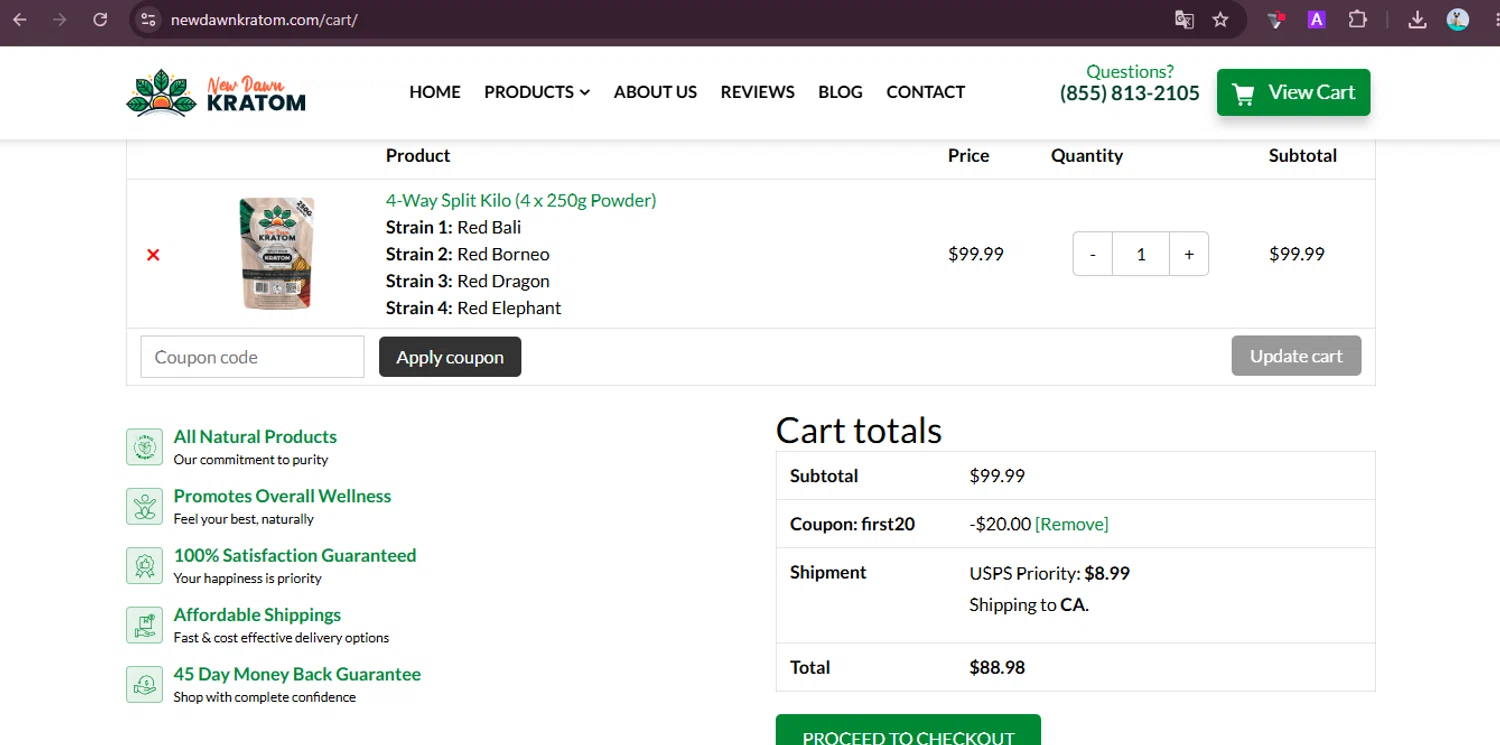Image resolution: width=1500 pixels, height=745 pixels.
Task: Click the address bar URL
Action: [264, 20]
